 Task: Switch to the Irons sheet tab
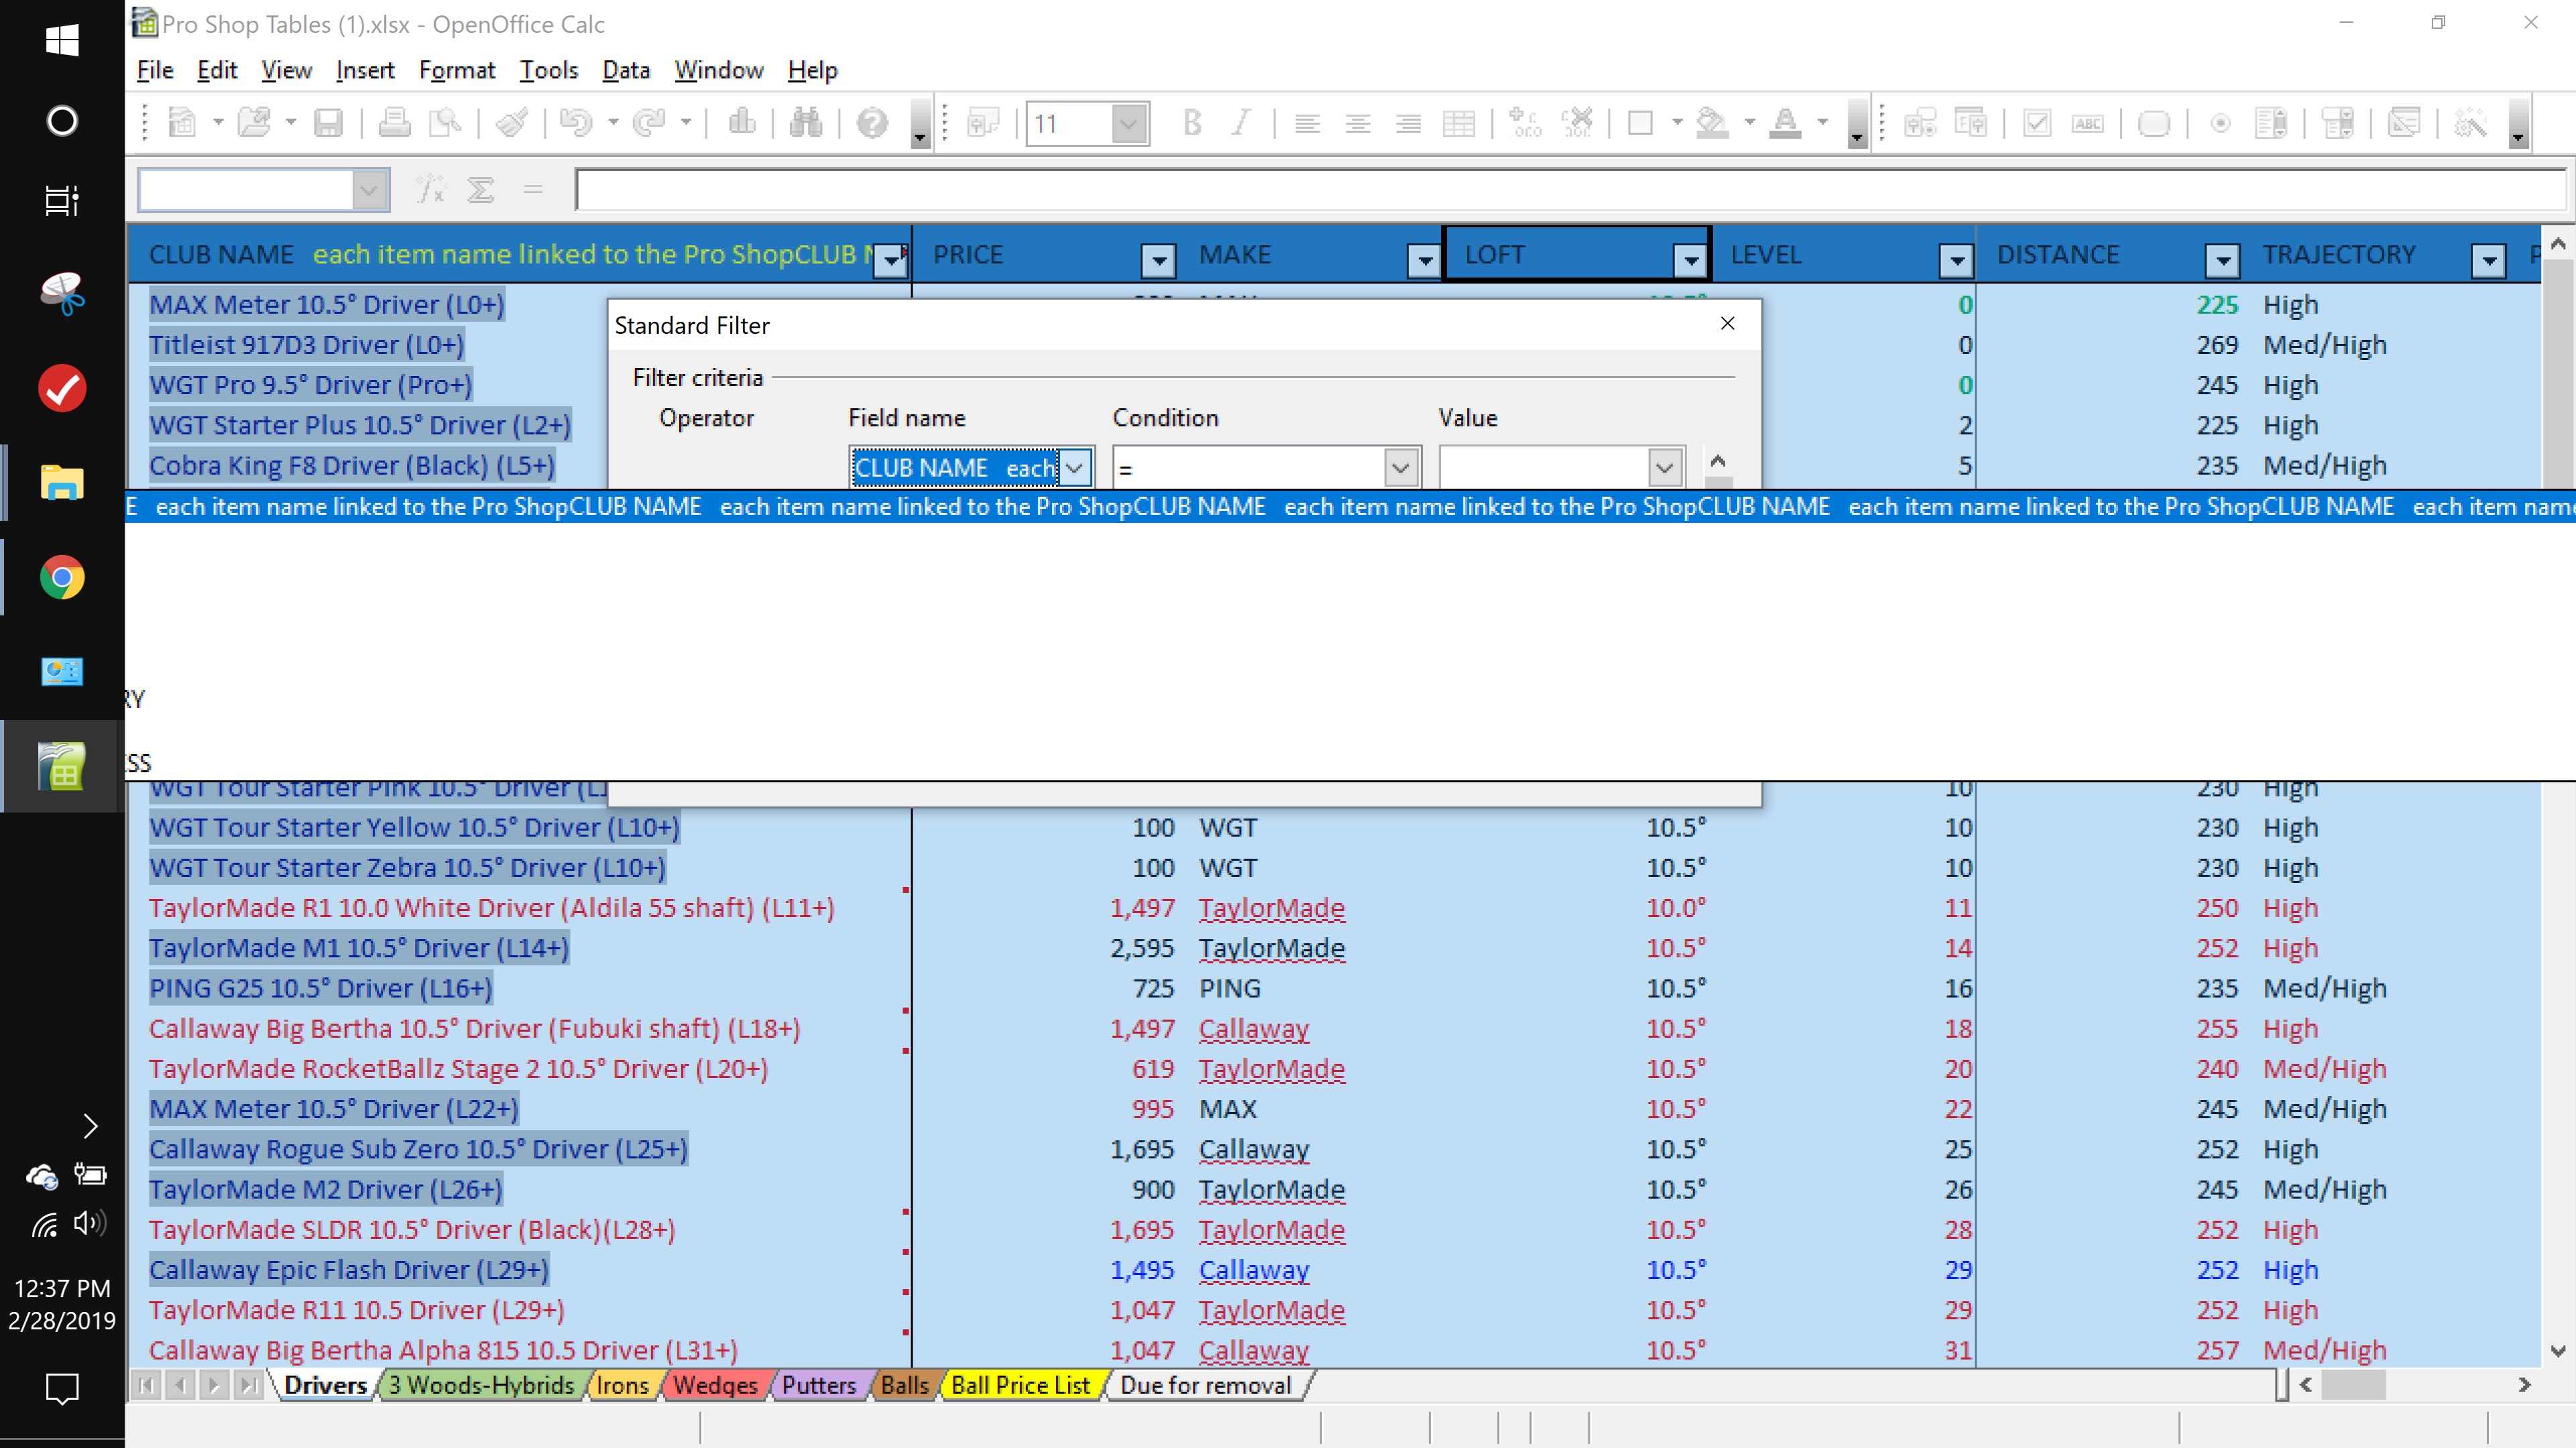[622, 1385]
